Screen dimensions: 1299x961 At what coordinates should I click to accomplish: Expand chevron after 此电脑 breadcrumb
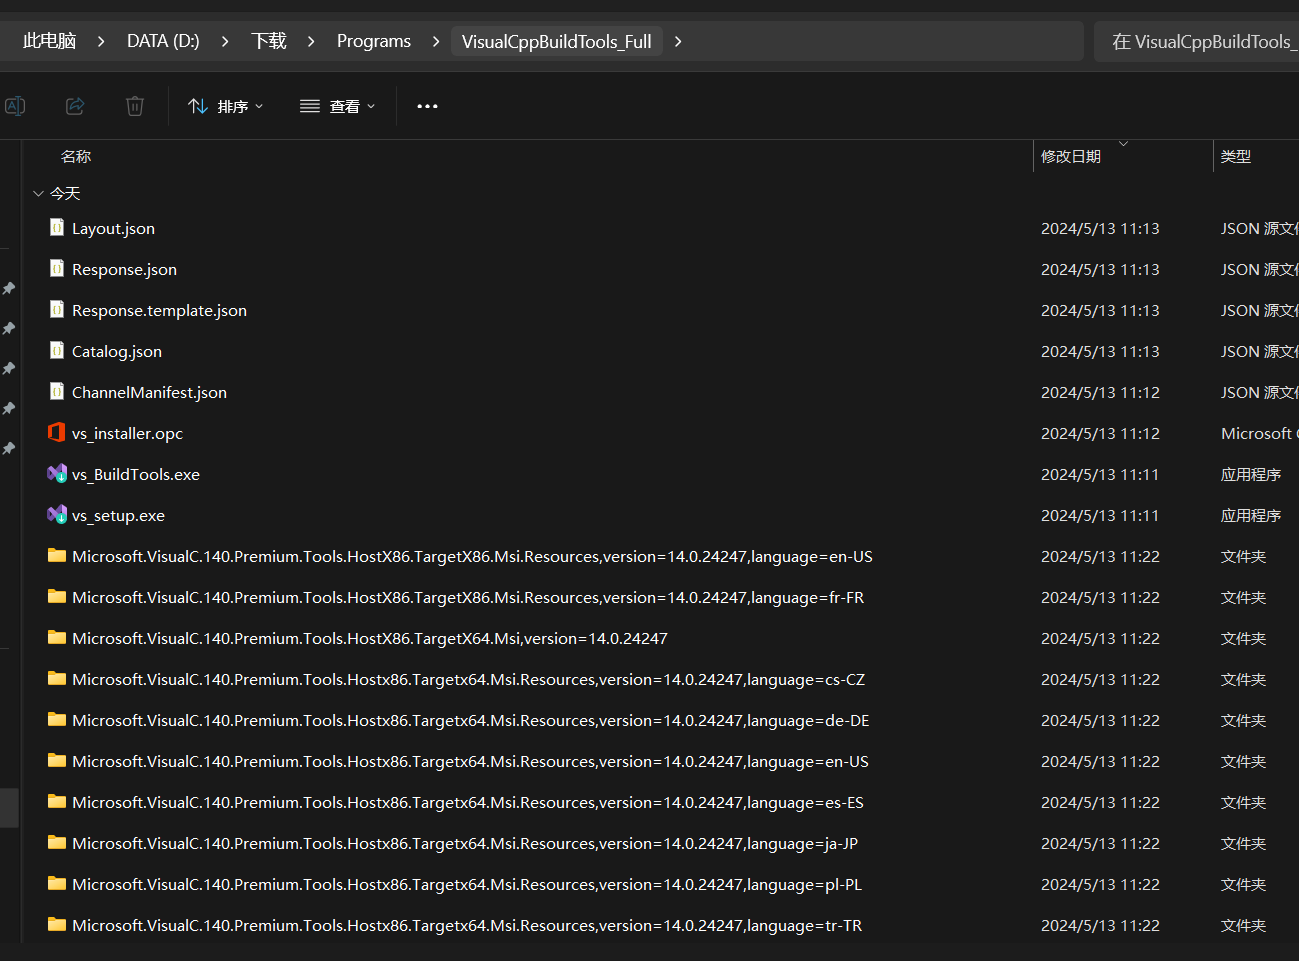tap(101, 41)
